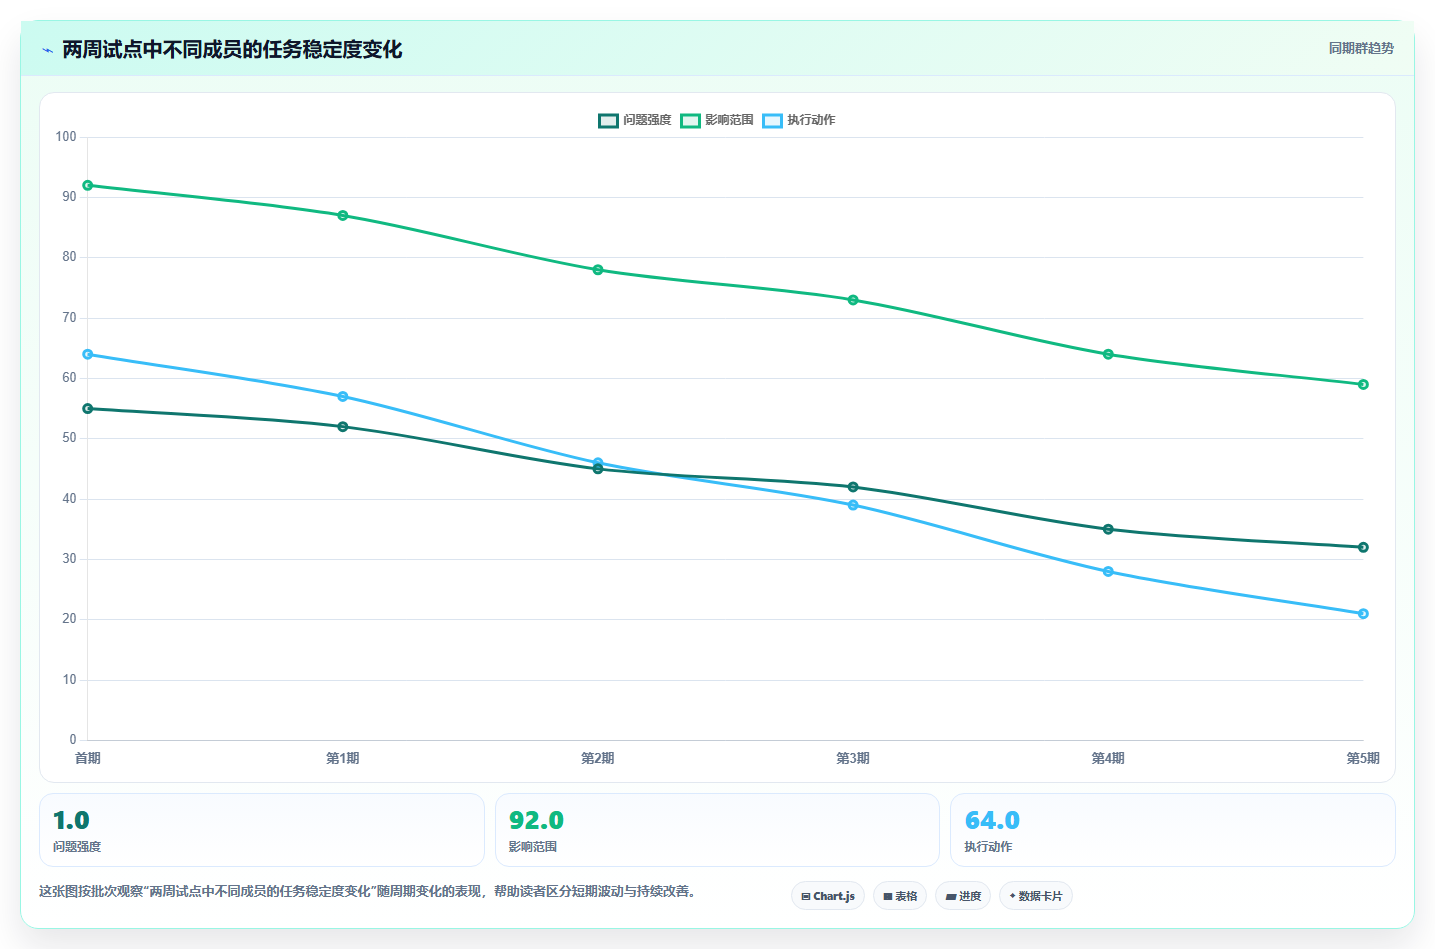Click the 影响范围 data point at 首期 (92)
This screenshot has height=949, width=1435.
click(x=88, y=185)
